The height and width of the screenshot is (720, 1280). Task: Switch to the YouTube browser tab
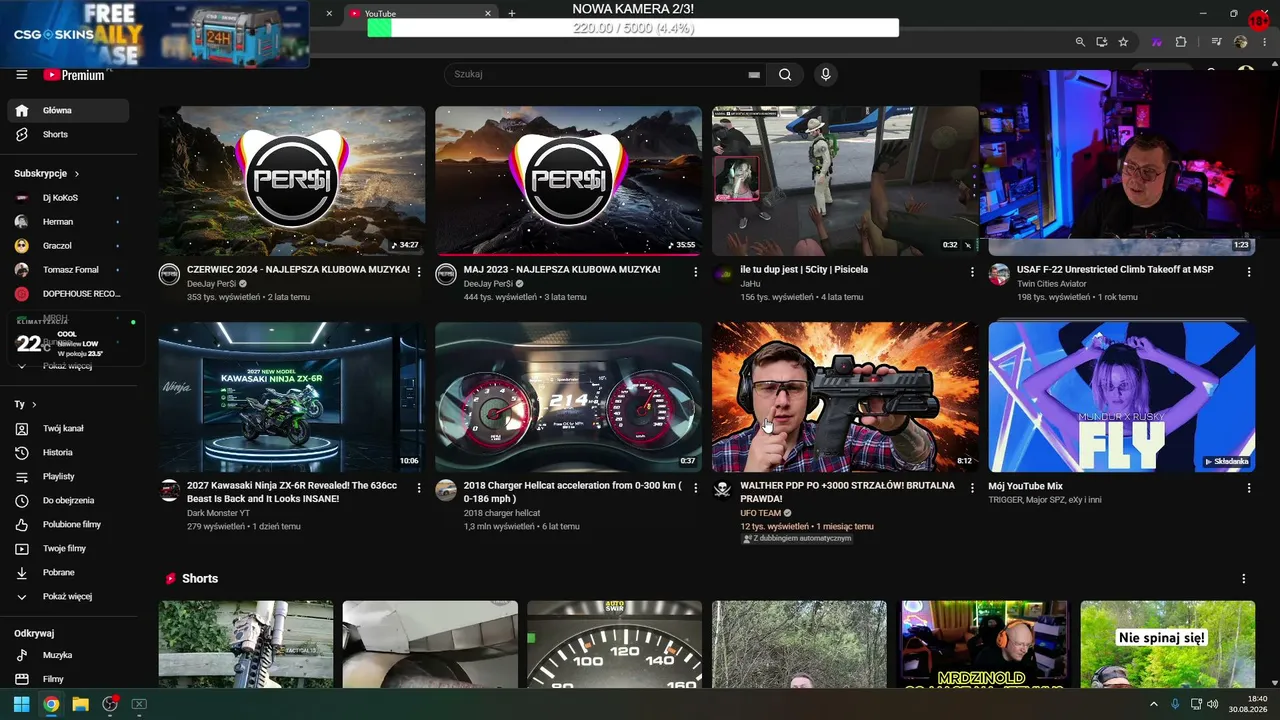pyautogui.click(x=420, y=13)
